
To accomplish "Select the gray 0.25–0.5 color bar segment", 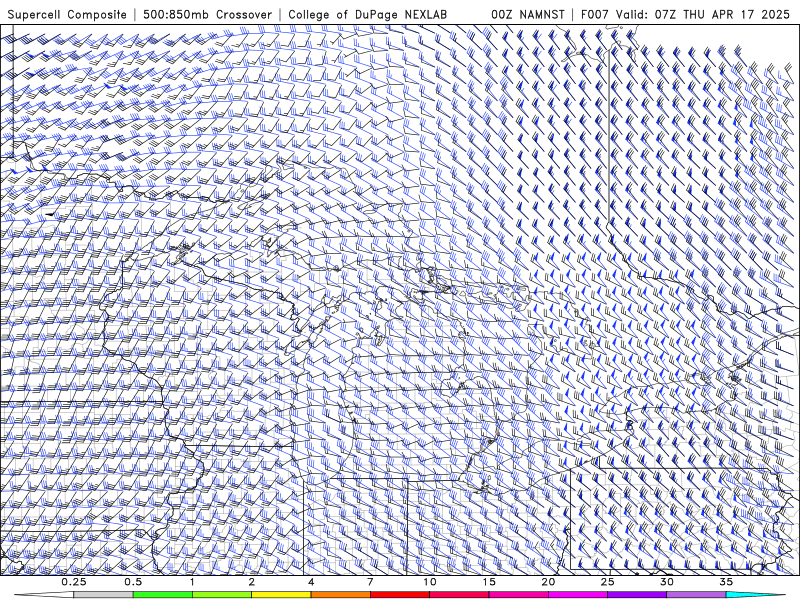I will (103, 595).
